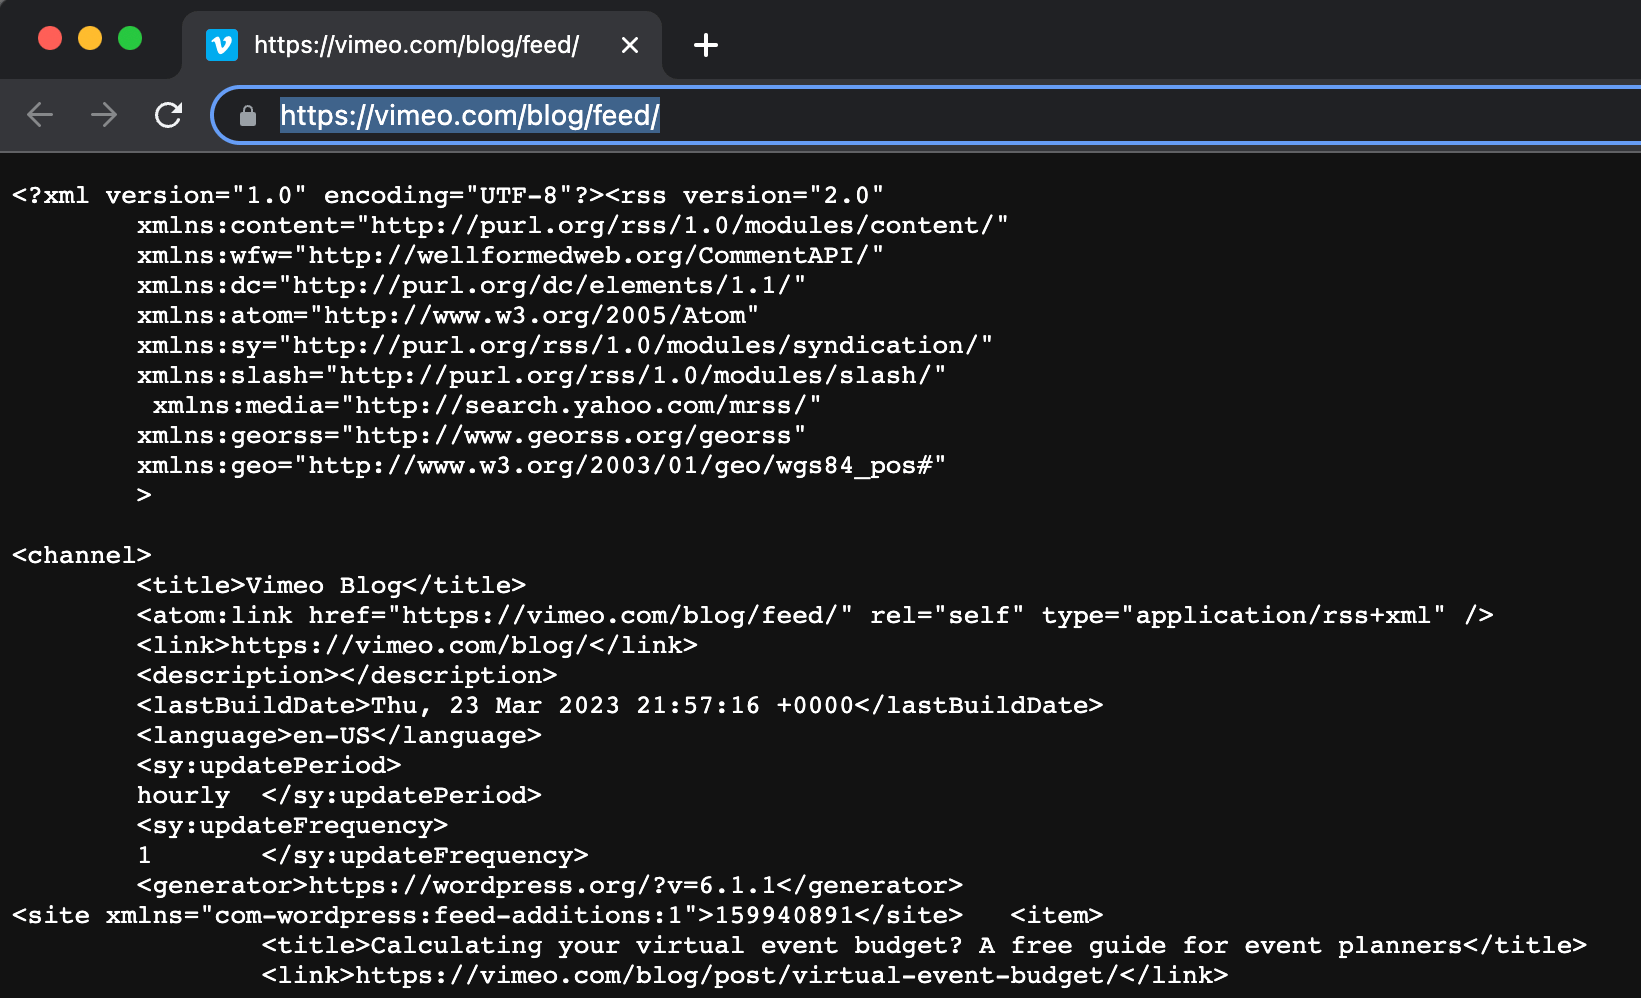This screenshot has width=1641, height=998.
Task: Click the Vimeo Blog title element
Action: click(x=331, y=585)
